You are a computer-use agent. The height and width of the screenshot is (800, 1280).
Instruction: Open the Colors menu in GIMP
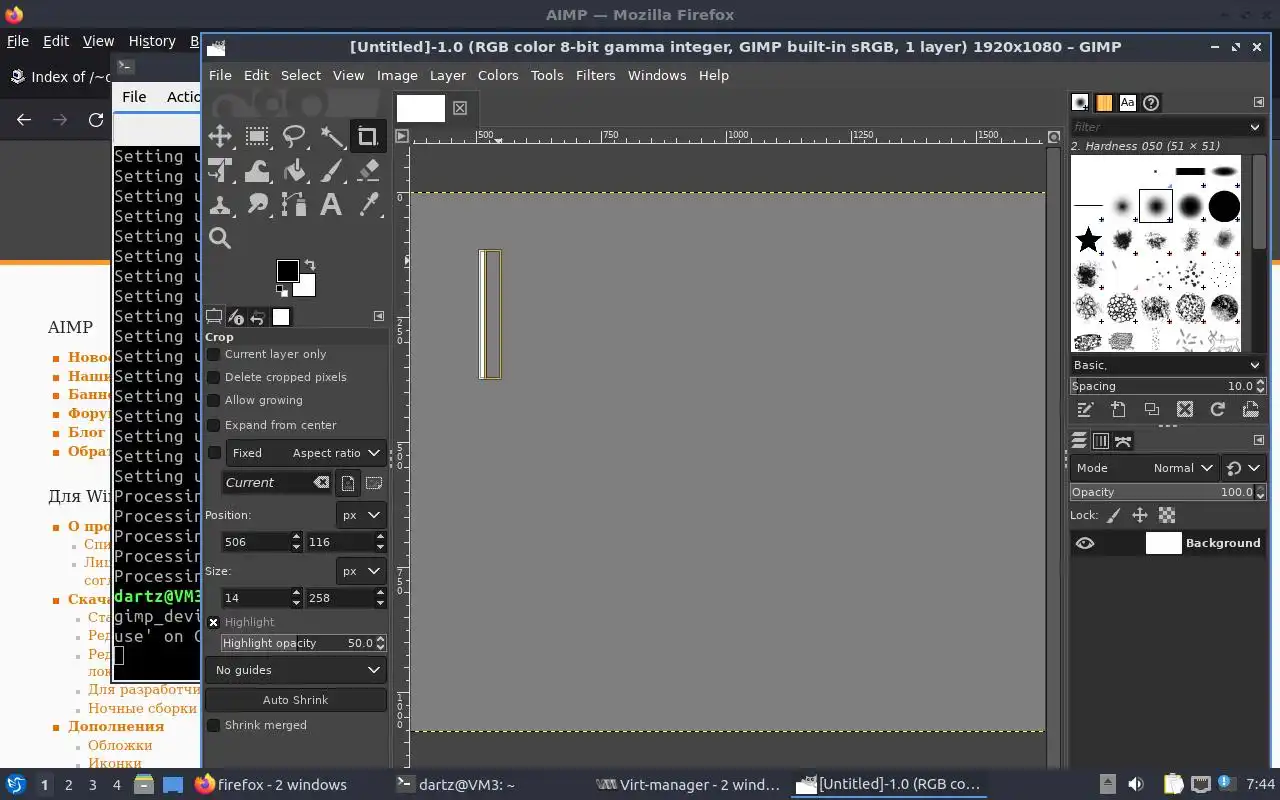[498, 75]
